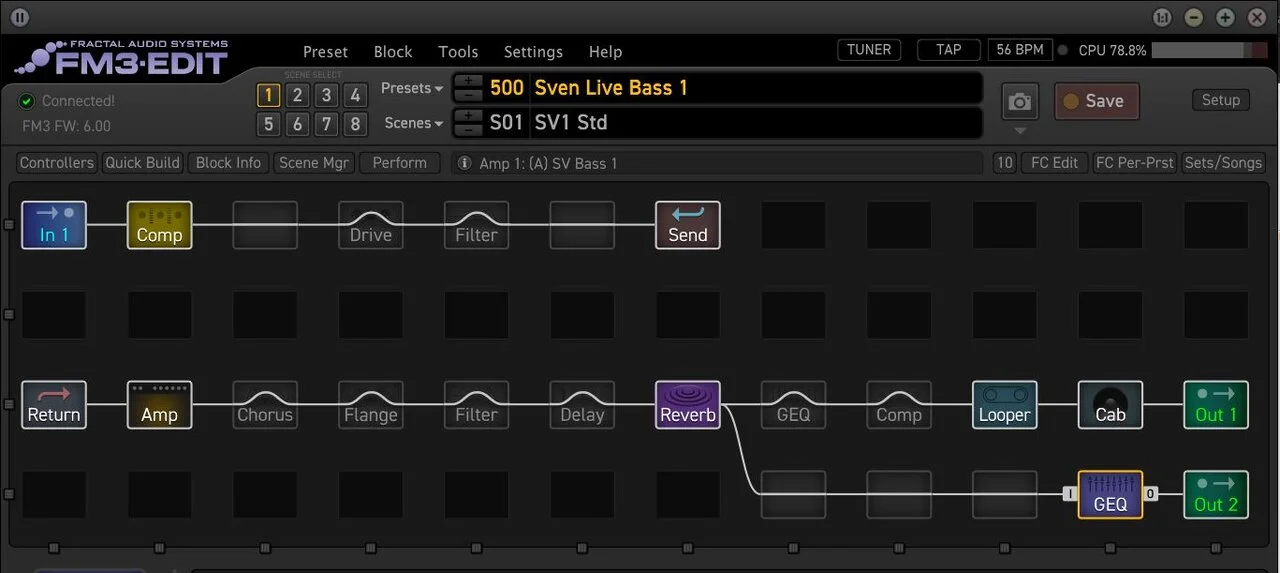The width and height of the screenshot is (1280, 573).
Task: Select the Comp block before Looper
Action: click(899, 405)
